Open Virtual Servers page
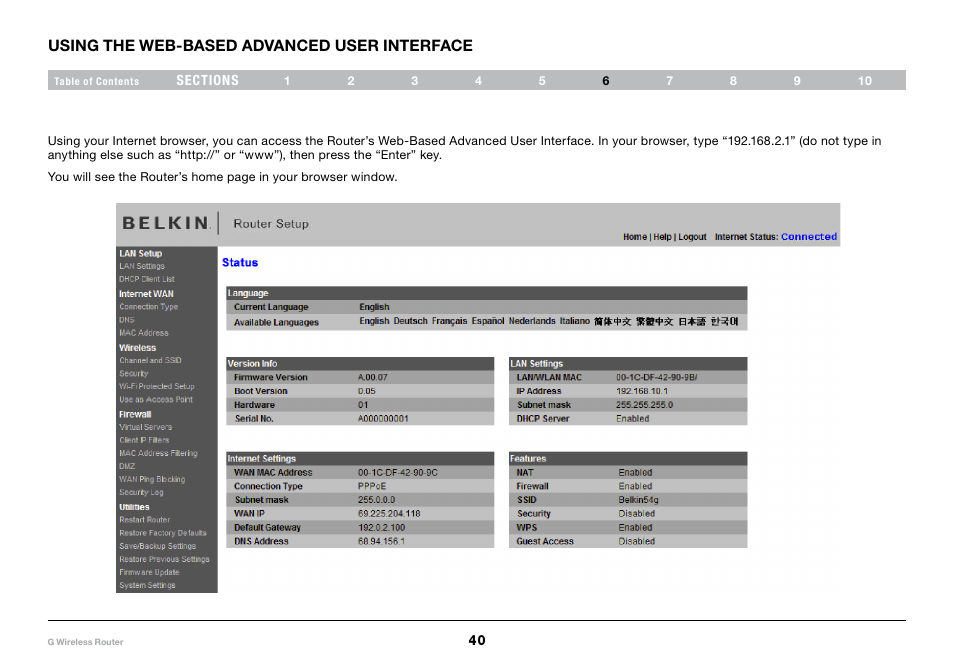This screenshot has width=954, height=668. [x=145, y=427]
